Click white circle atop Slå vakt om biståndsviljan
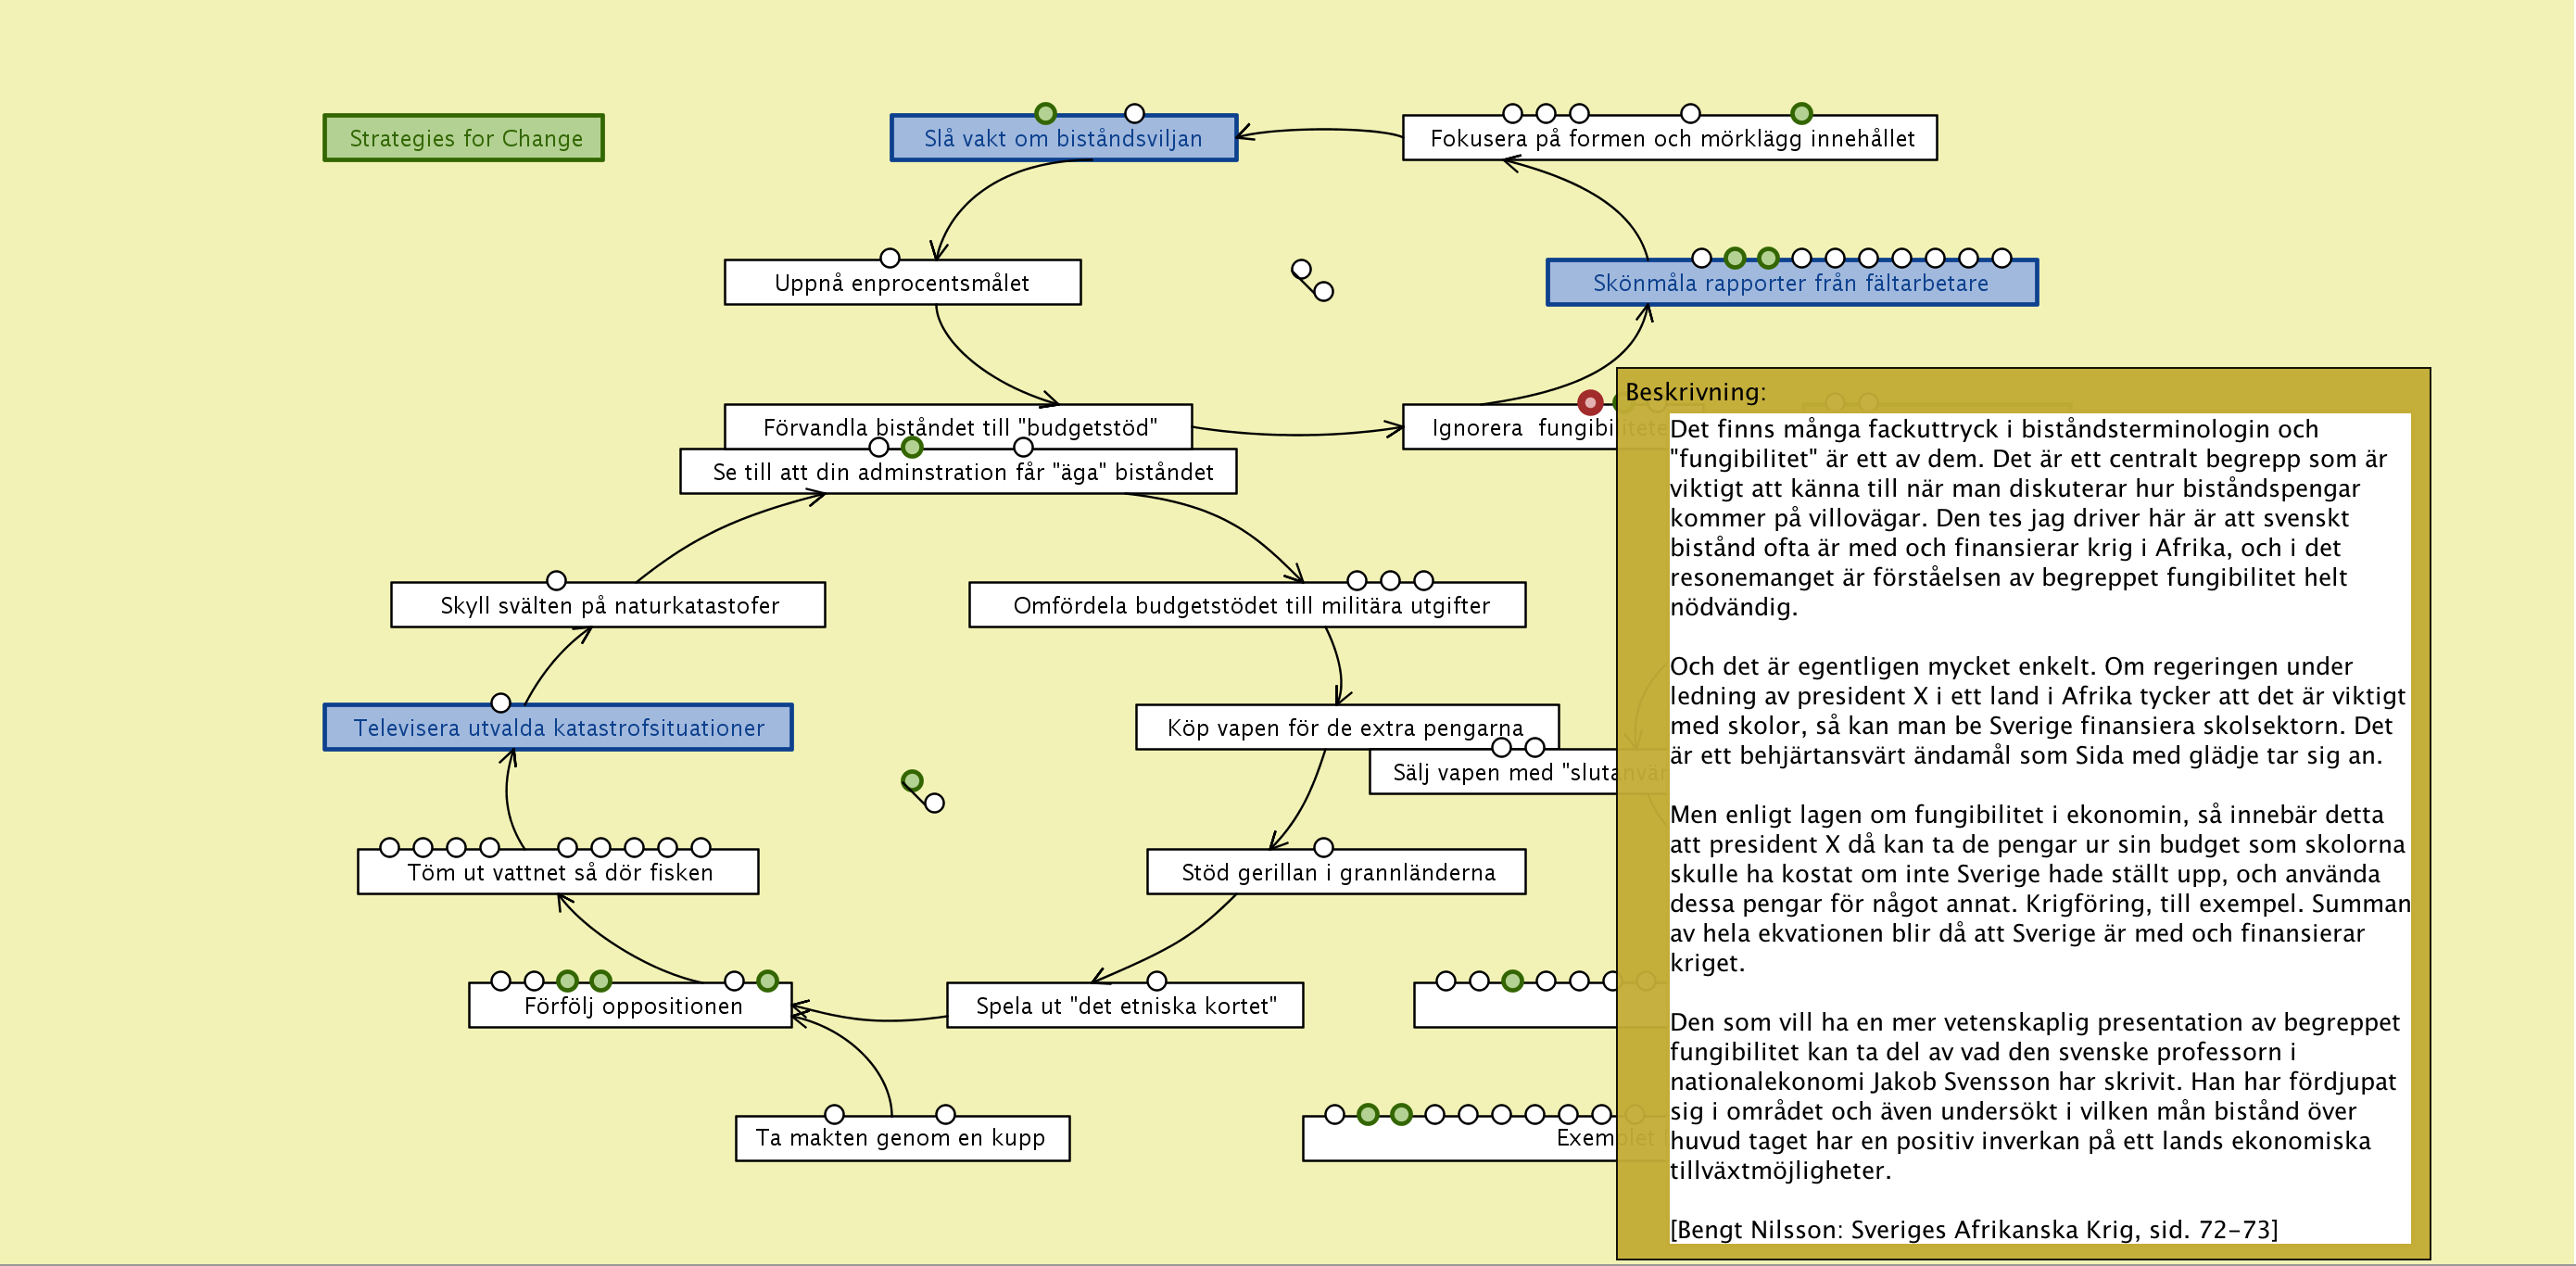 click(x=1134, y=113)
